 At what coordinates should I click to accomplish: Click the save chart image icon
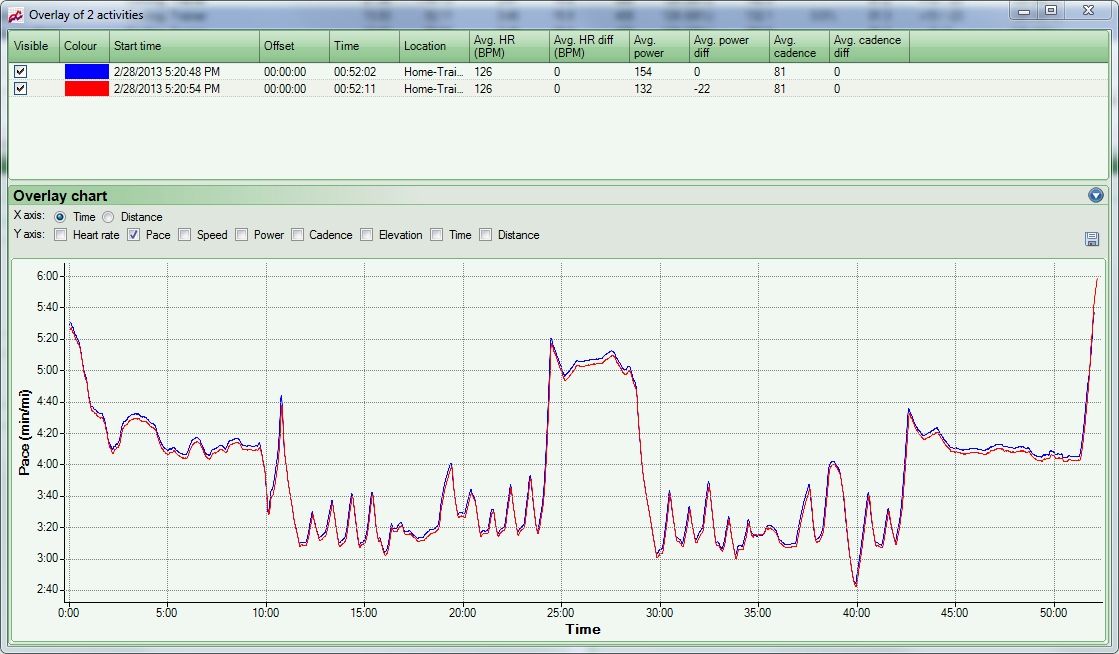(1092, 239)
